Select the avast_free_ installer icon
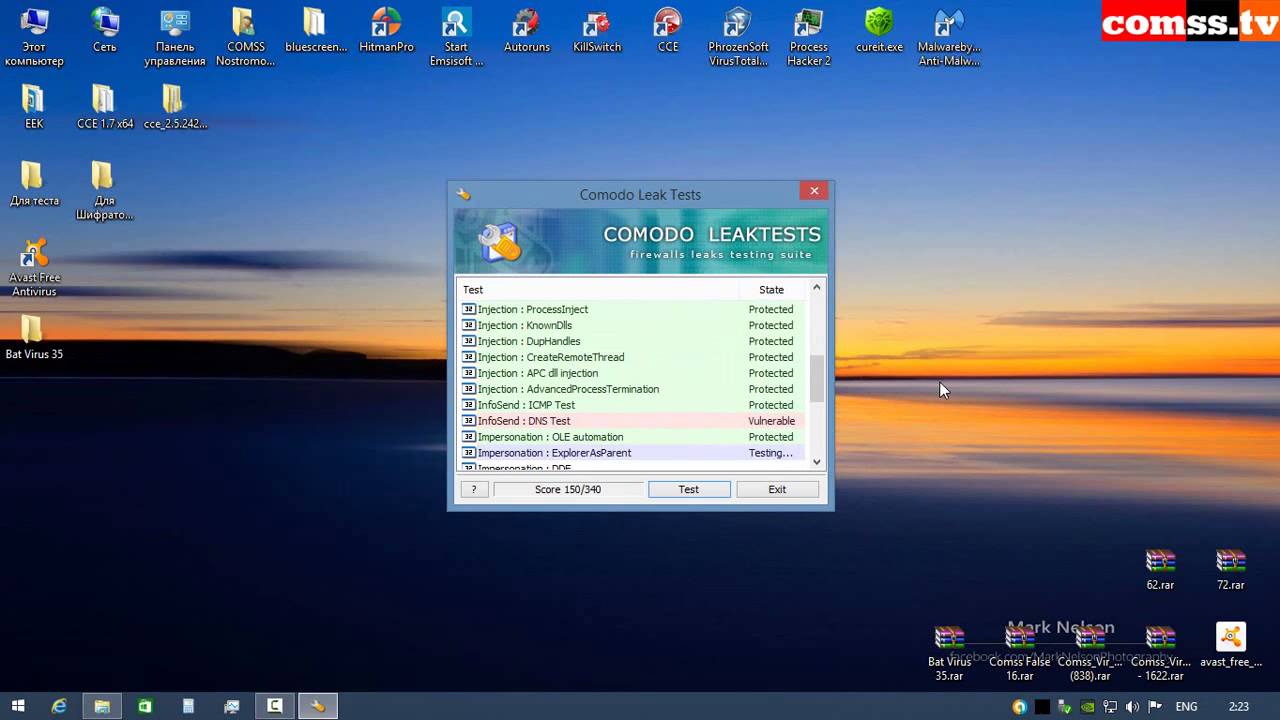This screenshot has height=720, width=1280. (1231, 645)
